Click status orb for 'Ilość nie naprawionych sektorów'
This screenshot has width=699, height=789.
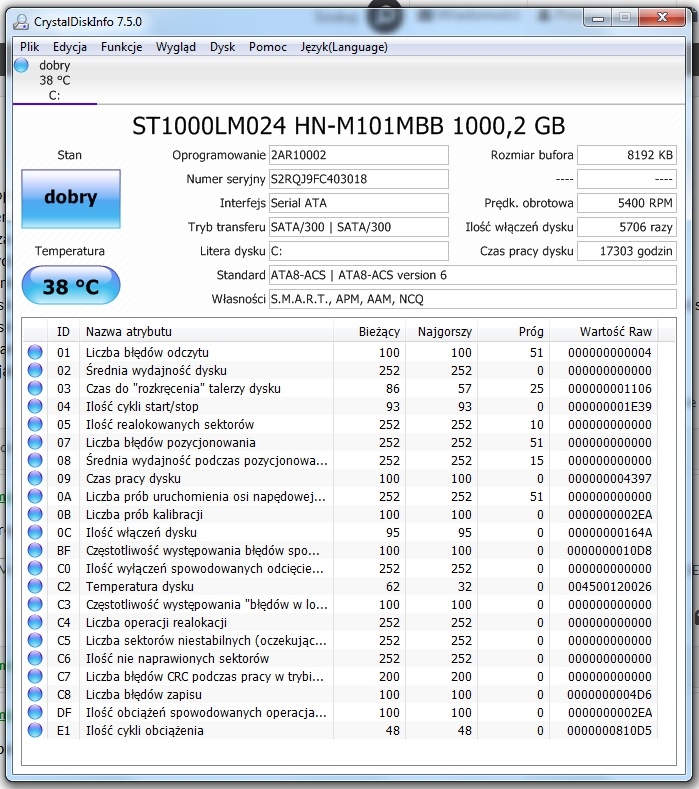coord(35,658)
